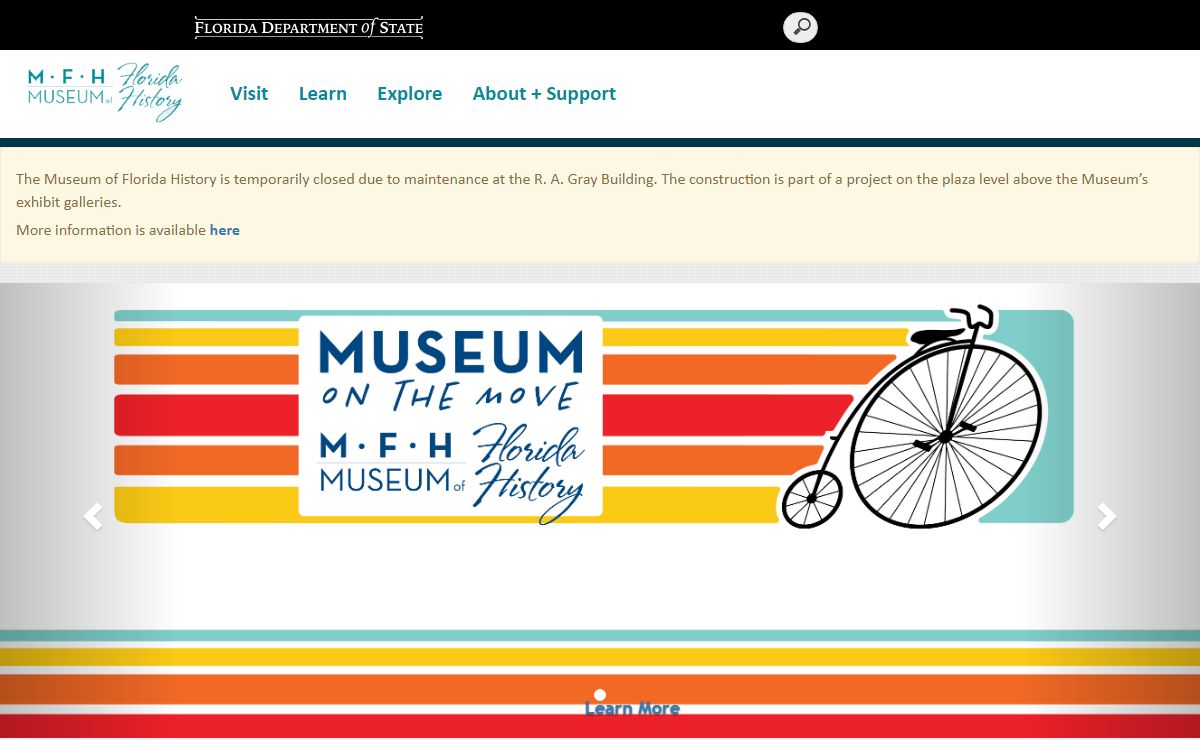Screen dimensions: 1200x740
Task: Click the magnifying glass search icon
Action: pos(800,27)
